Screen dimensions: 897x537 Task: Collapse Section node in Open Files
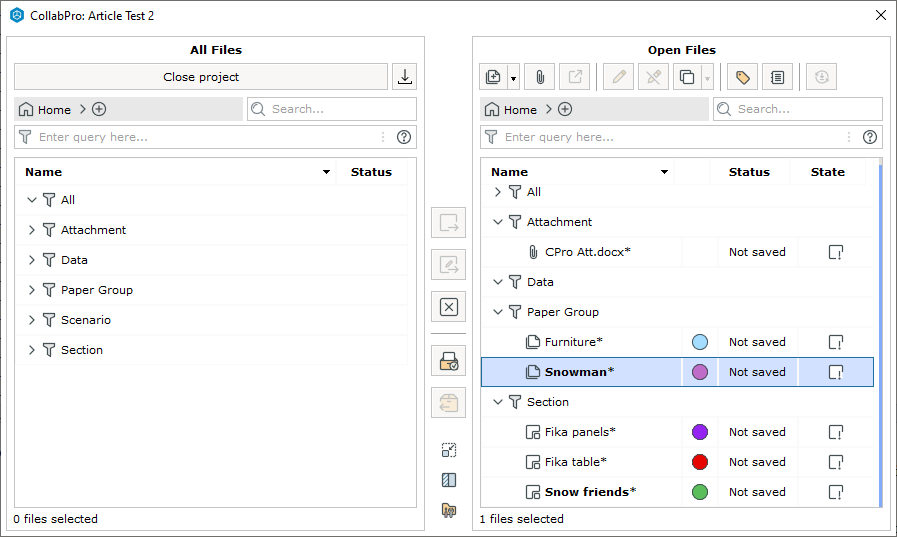click(498, 402)
